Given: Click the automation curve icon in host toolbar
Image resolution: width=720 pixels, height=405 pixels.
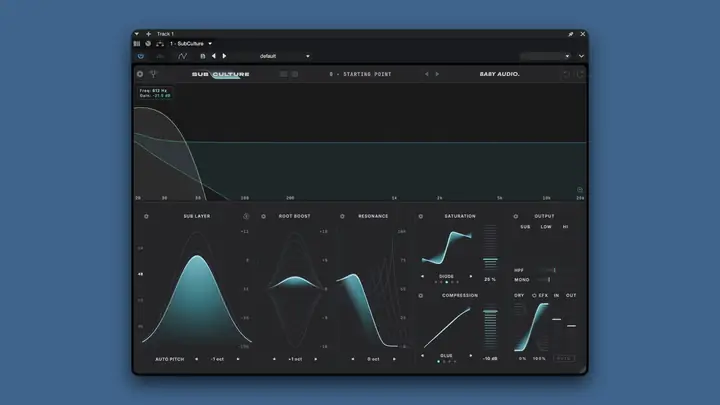Looking at the screenshot, I should pyautogui.click(x=182, y=56).
